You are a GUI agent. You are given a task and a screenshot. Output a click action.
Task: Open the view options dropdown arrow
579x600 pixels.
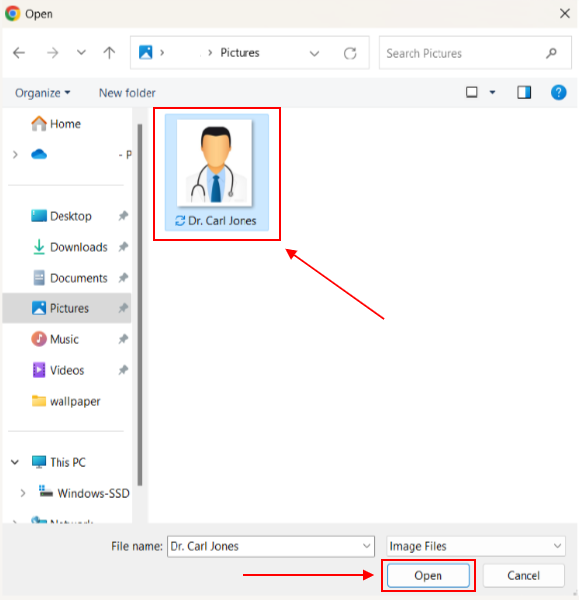(493, 92)
